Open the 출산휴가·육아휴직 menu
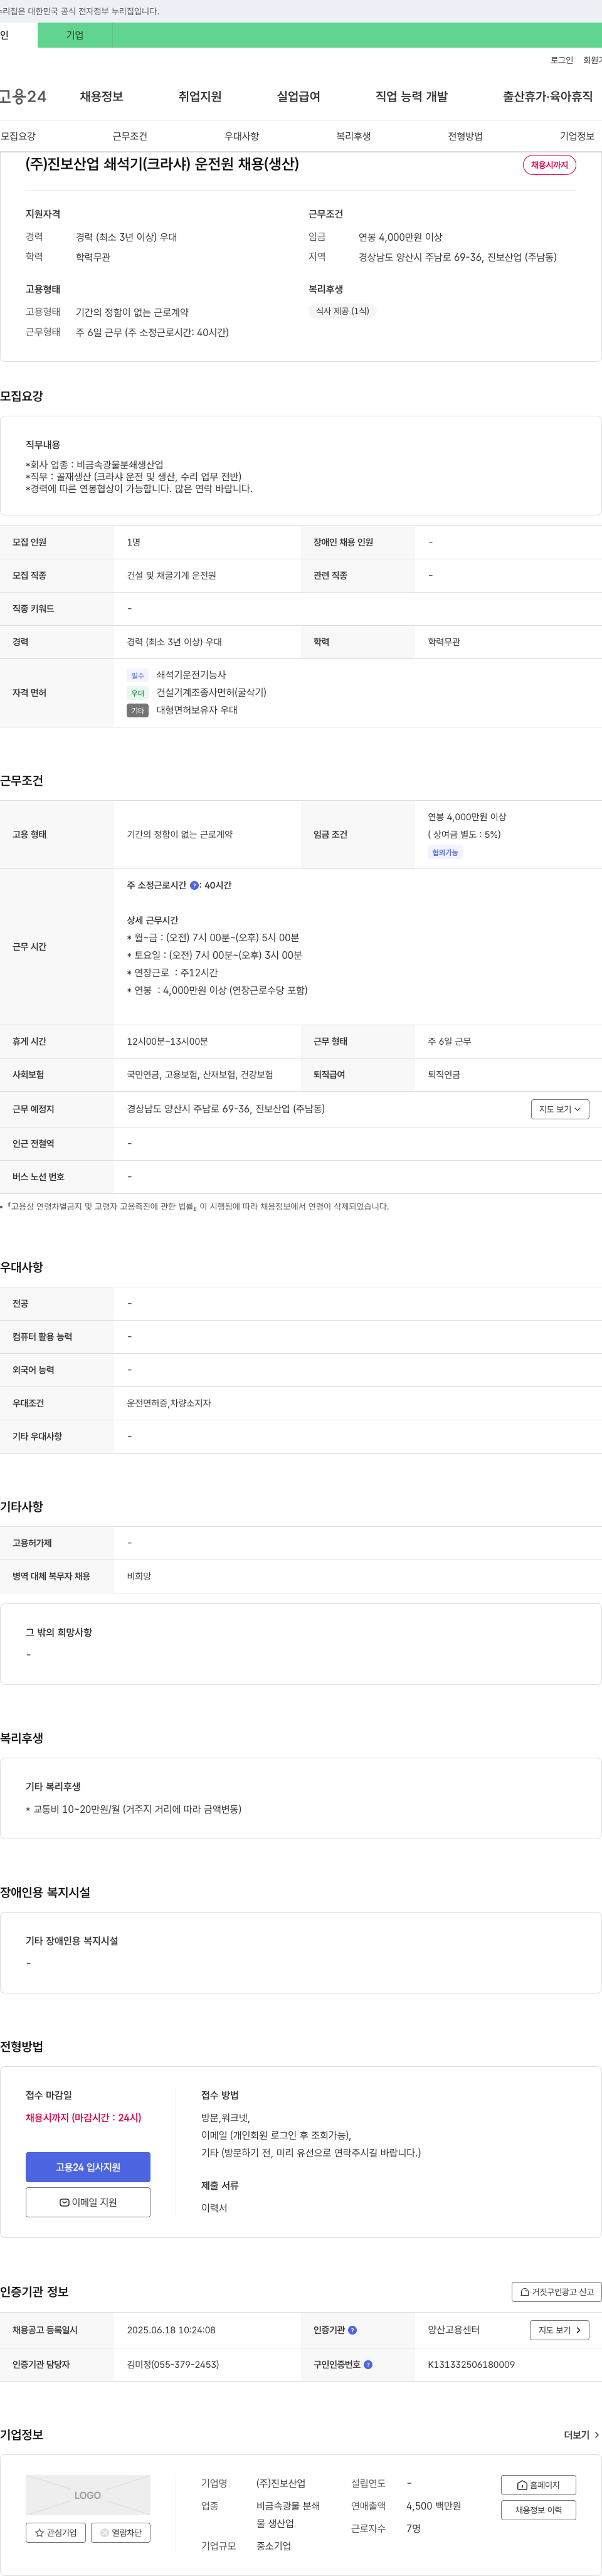This screenshot has height=2576, width=602. [547, 97]
